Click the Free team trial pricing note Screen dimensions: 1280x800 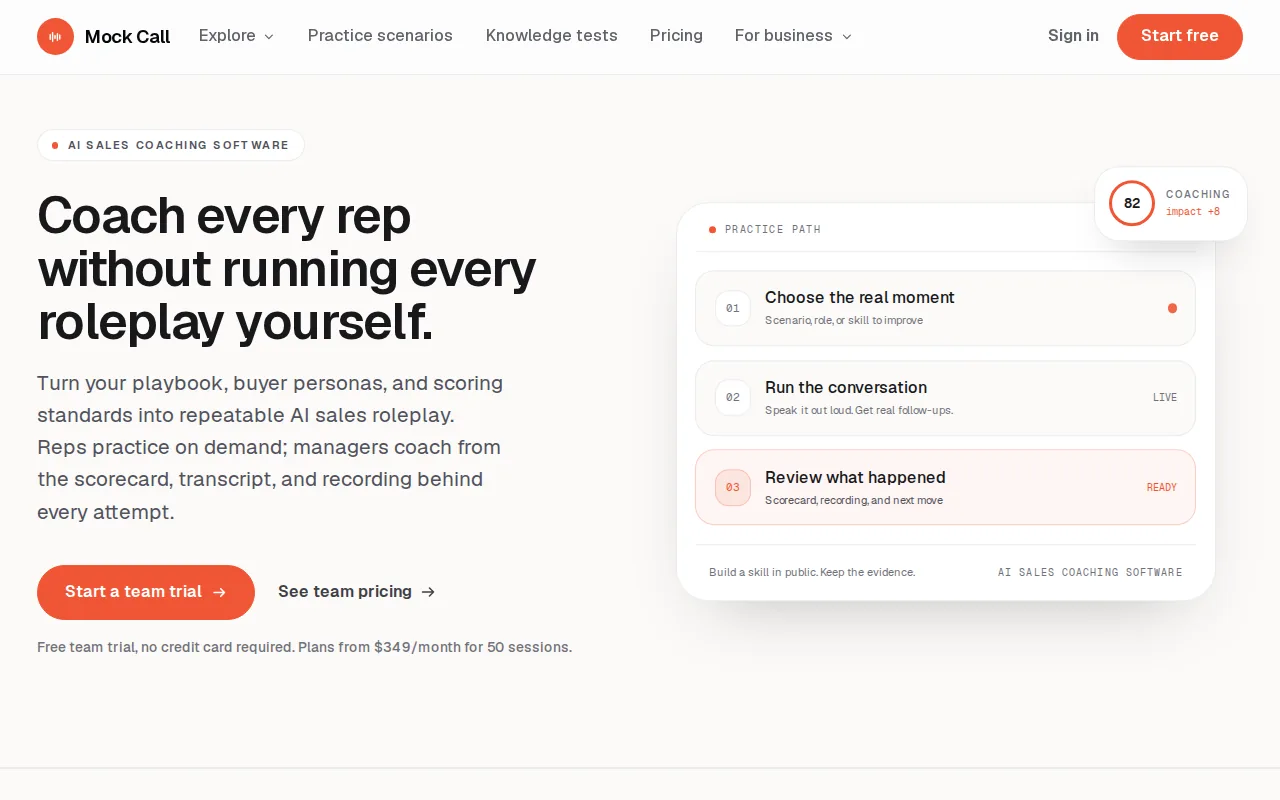pos(305,647)
